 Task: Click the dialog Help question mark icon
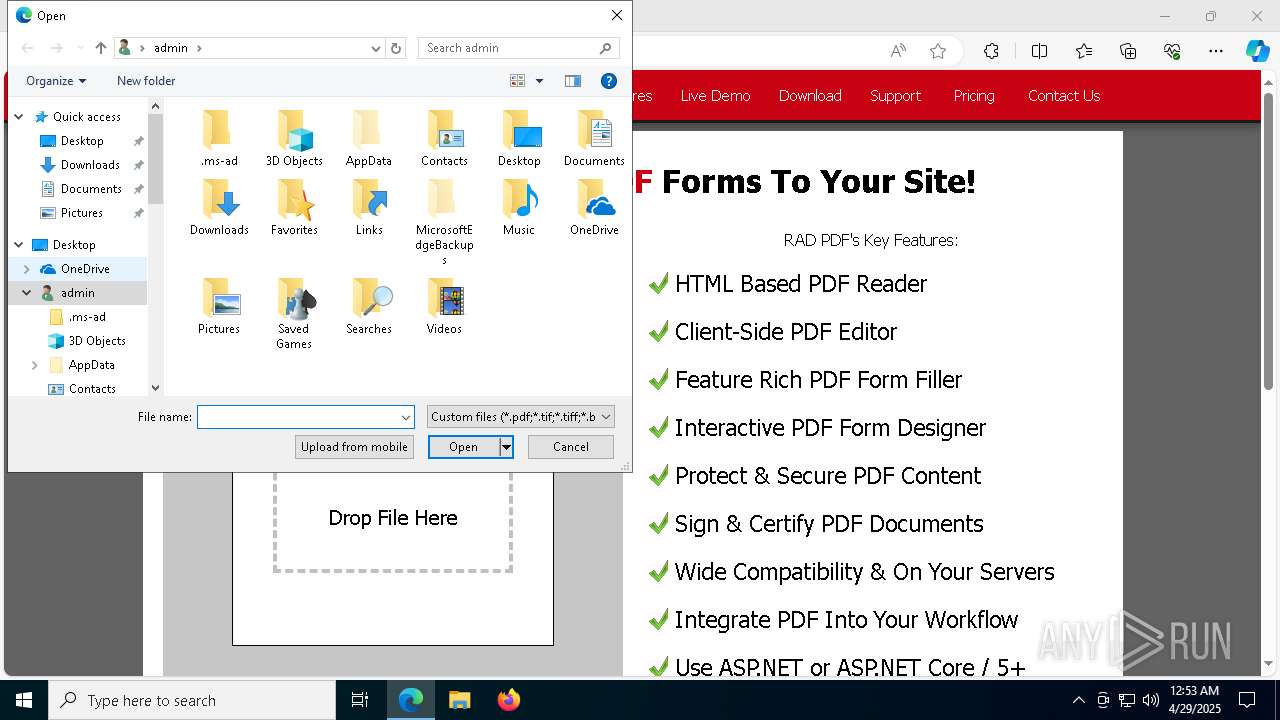tap(608, 81)
